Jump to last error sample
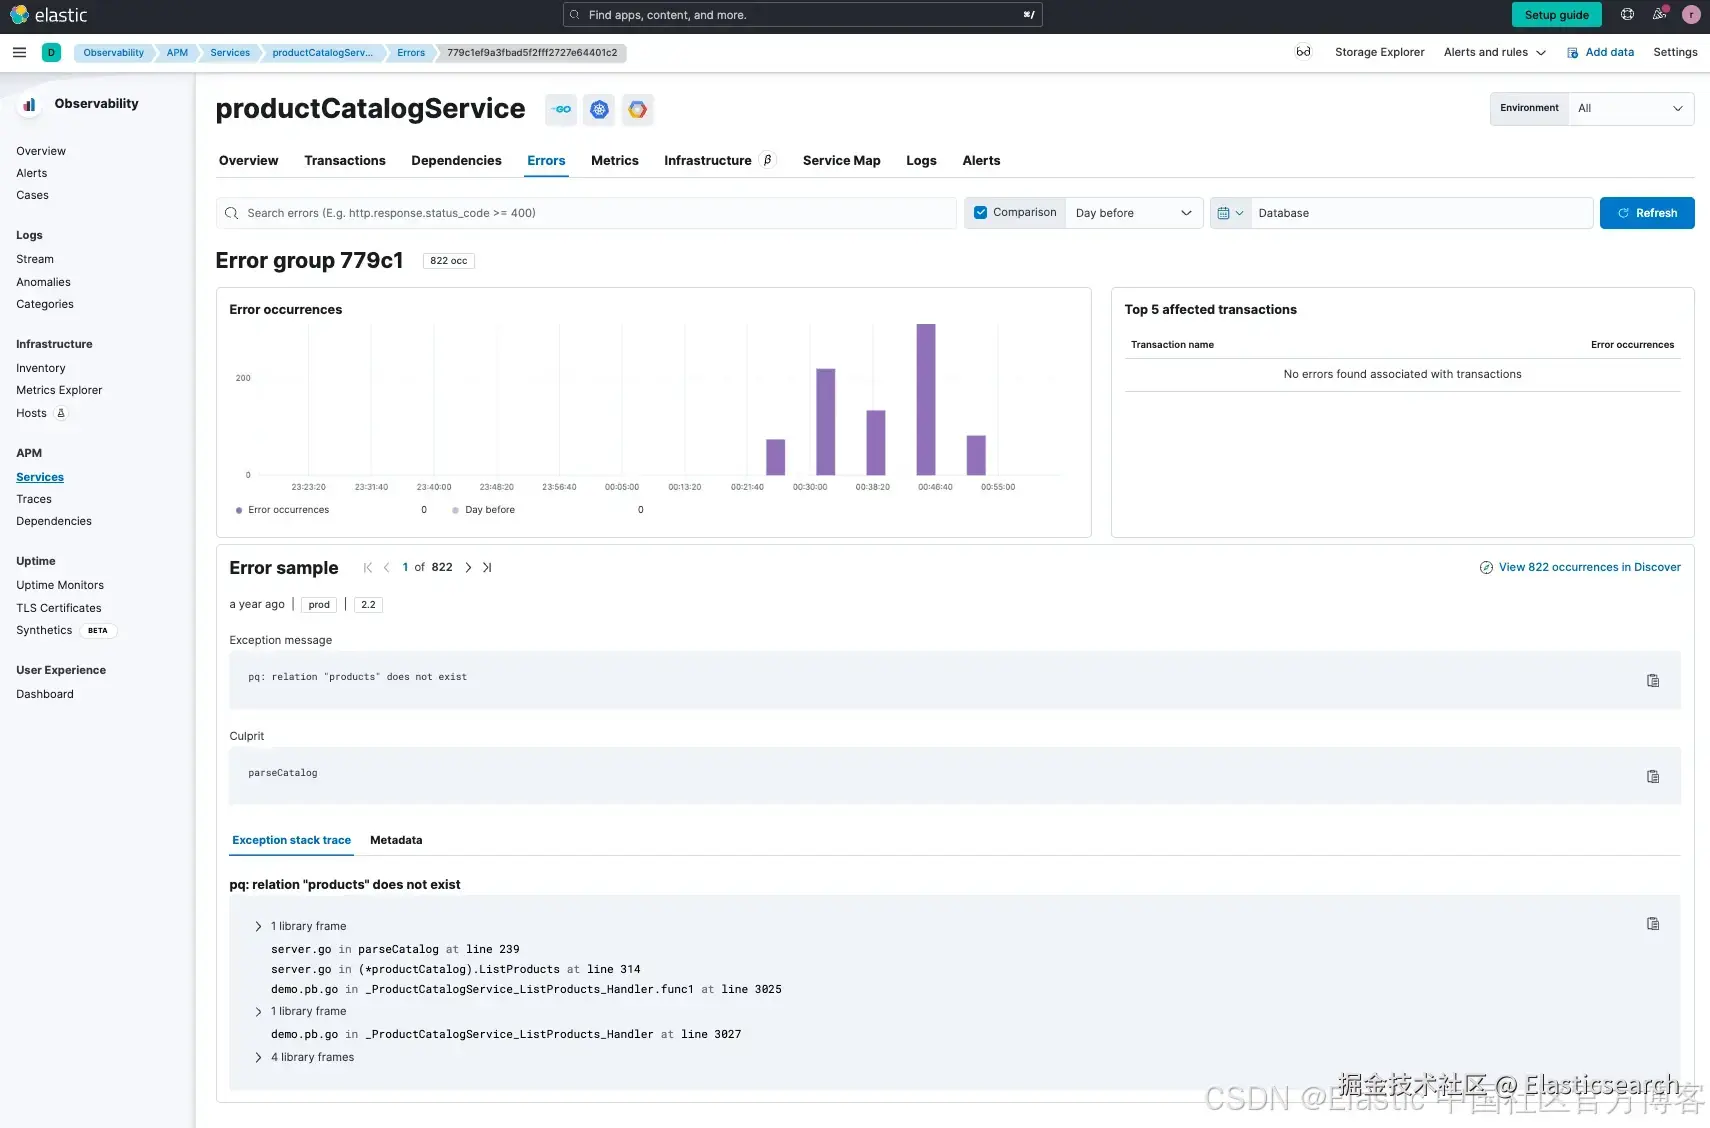Image resolution: width=1710 pixels, height=1128 pixels. pyautogui.click(x=487, y=567)
